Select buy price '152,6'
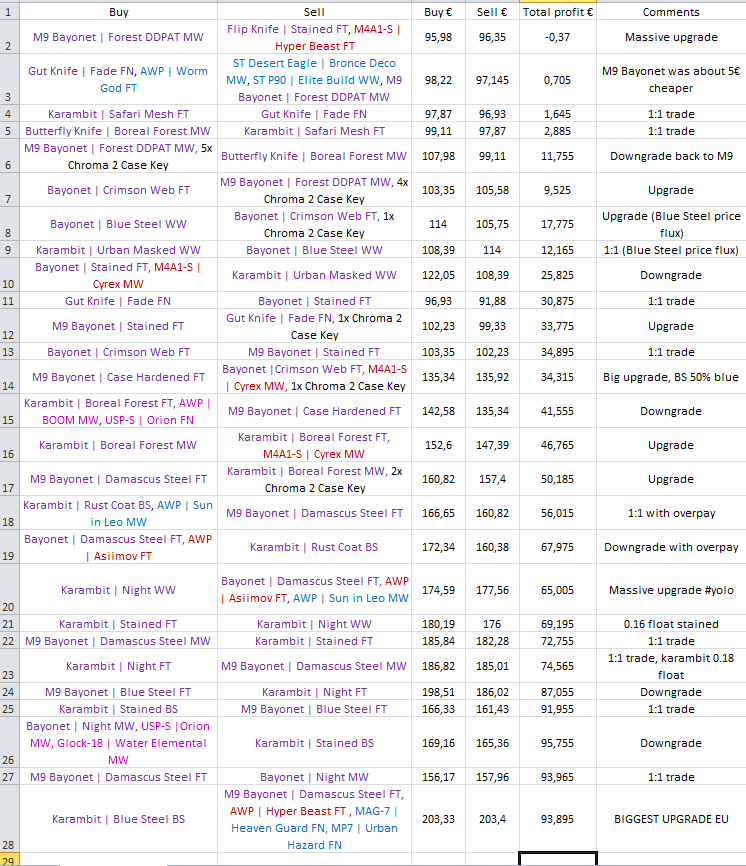Viewport: 746px width, 866px height. (438, 445)
